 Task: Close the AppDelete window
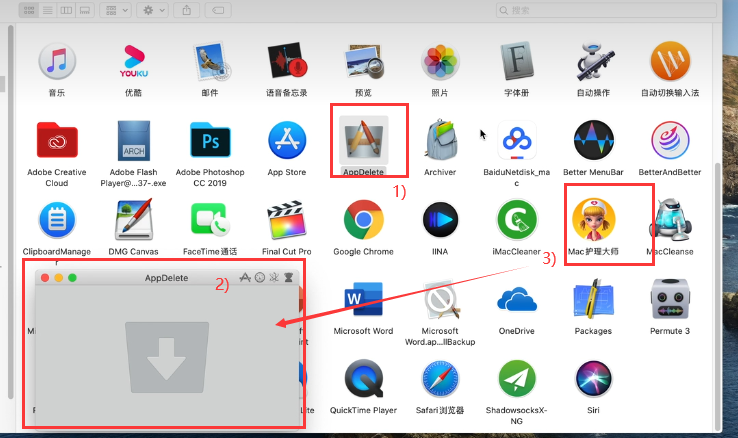(45, 278)
